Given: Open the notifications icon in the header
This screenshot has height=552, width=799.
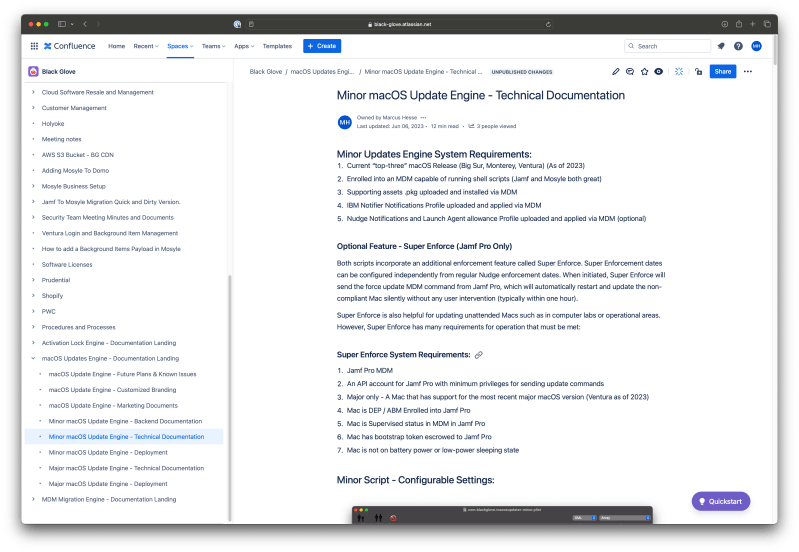Looking at the screenshot, I should point(721,46).
